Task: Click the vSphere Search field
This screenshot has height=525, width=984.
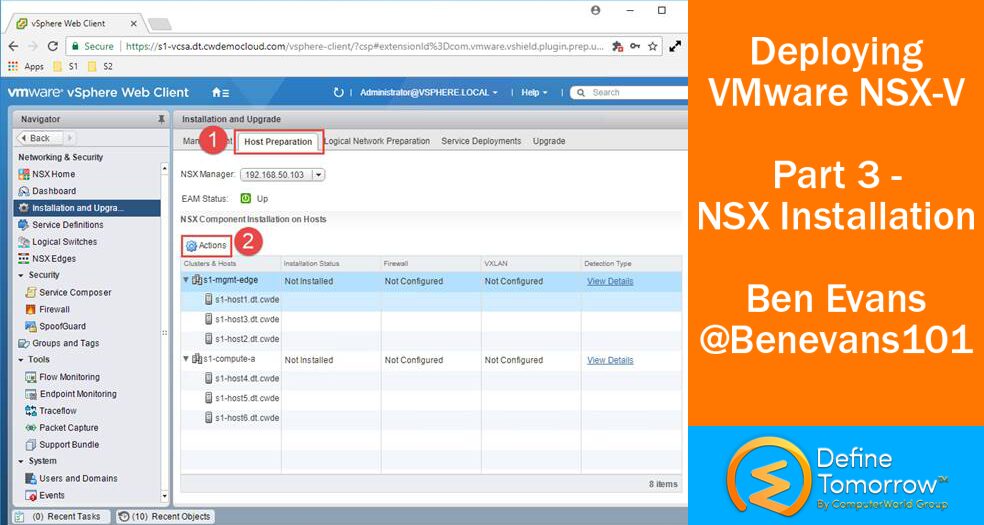Action: [629, 92]
